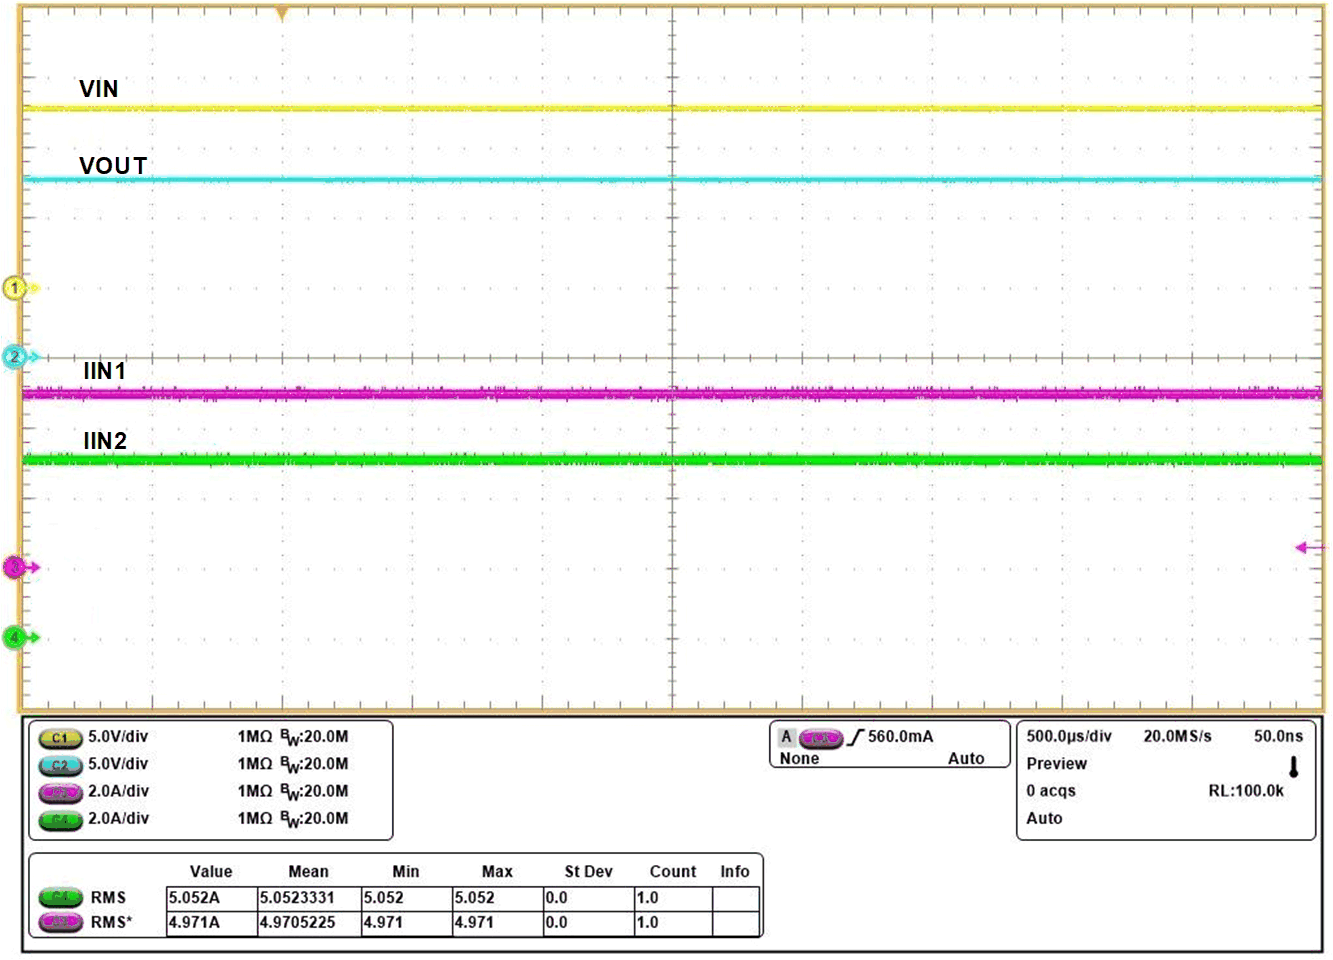Click the Auto trigger mode text
Screen dimensions: 1333x960
(966, 759)
